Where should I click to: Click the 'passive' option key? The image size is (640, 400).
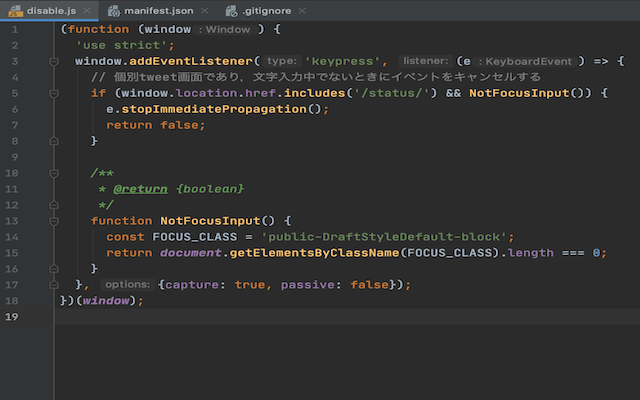(307, 284)
